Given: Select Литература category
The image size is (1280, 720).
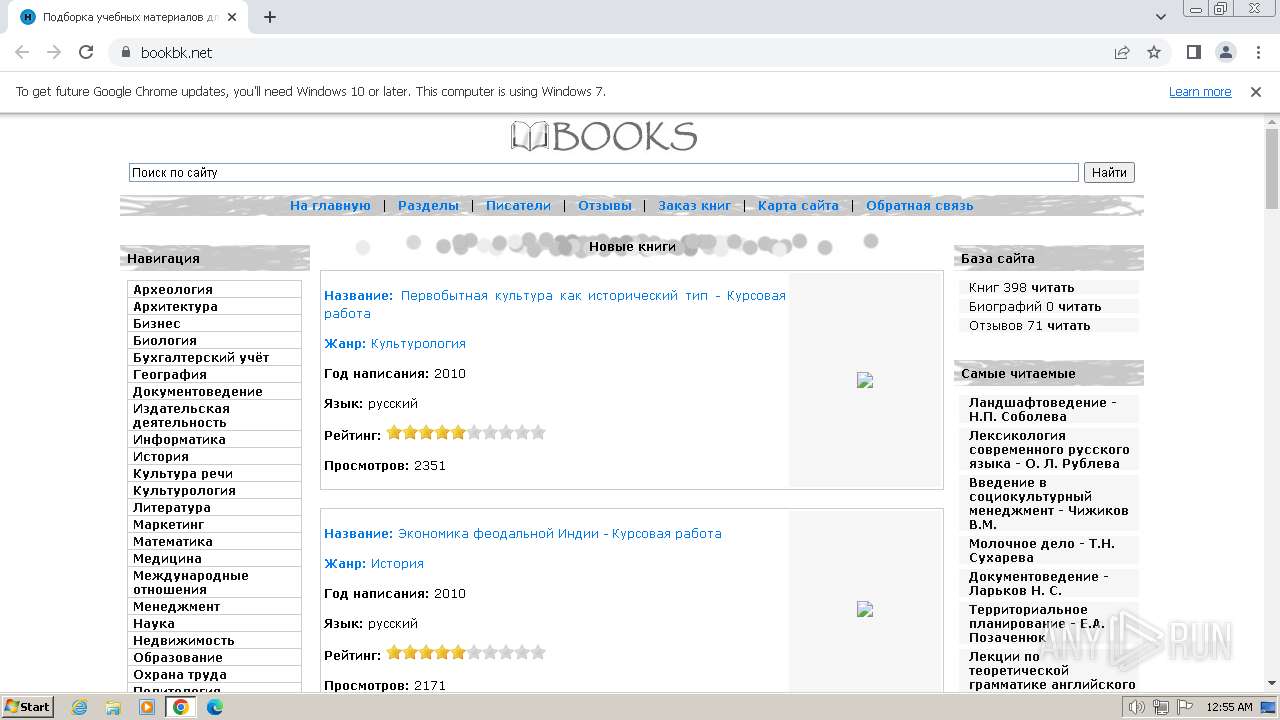Looking at the screenshot, I should (172, 507).
